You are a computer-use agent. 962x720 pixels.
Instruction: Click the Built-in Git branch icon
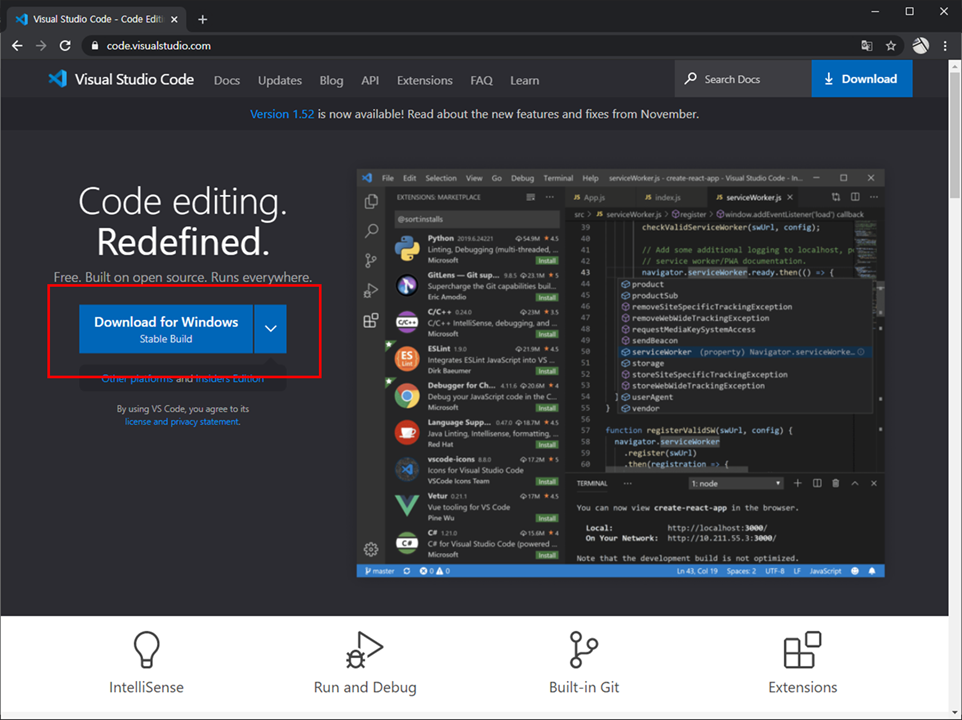[583, 649]
